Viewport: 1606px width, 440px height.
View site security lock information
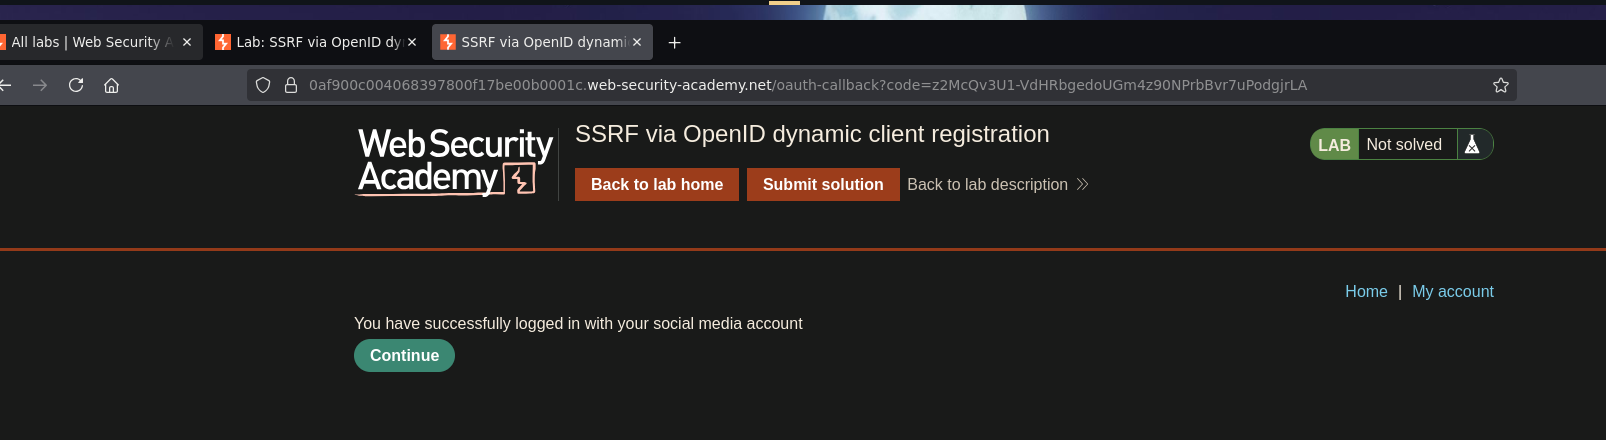(x=291, y=85)
